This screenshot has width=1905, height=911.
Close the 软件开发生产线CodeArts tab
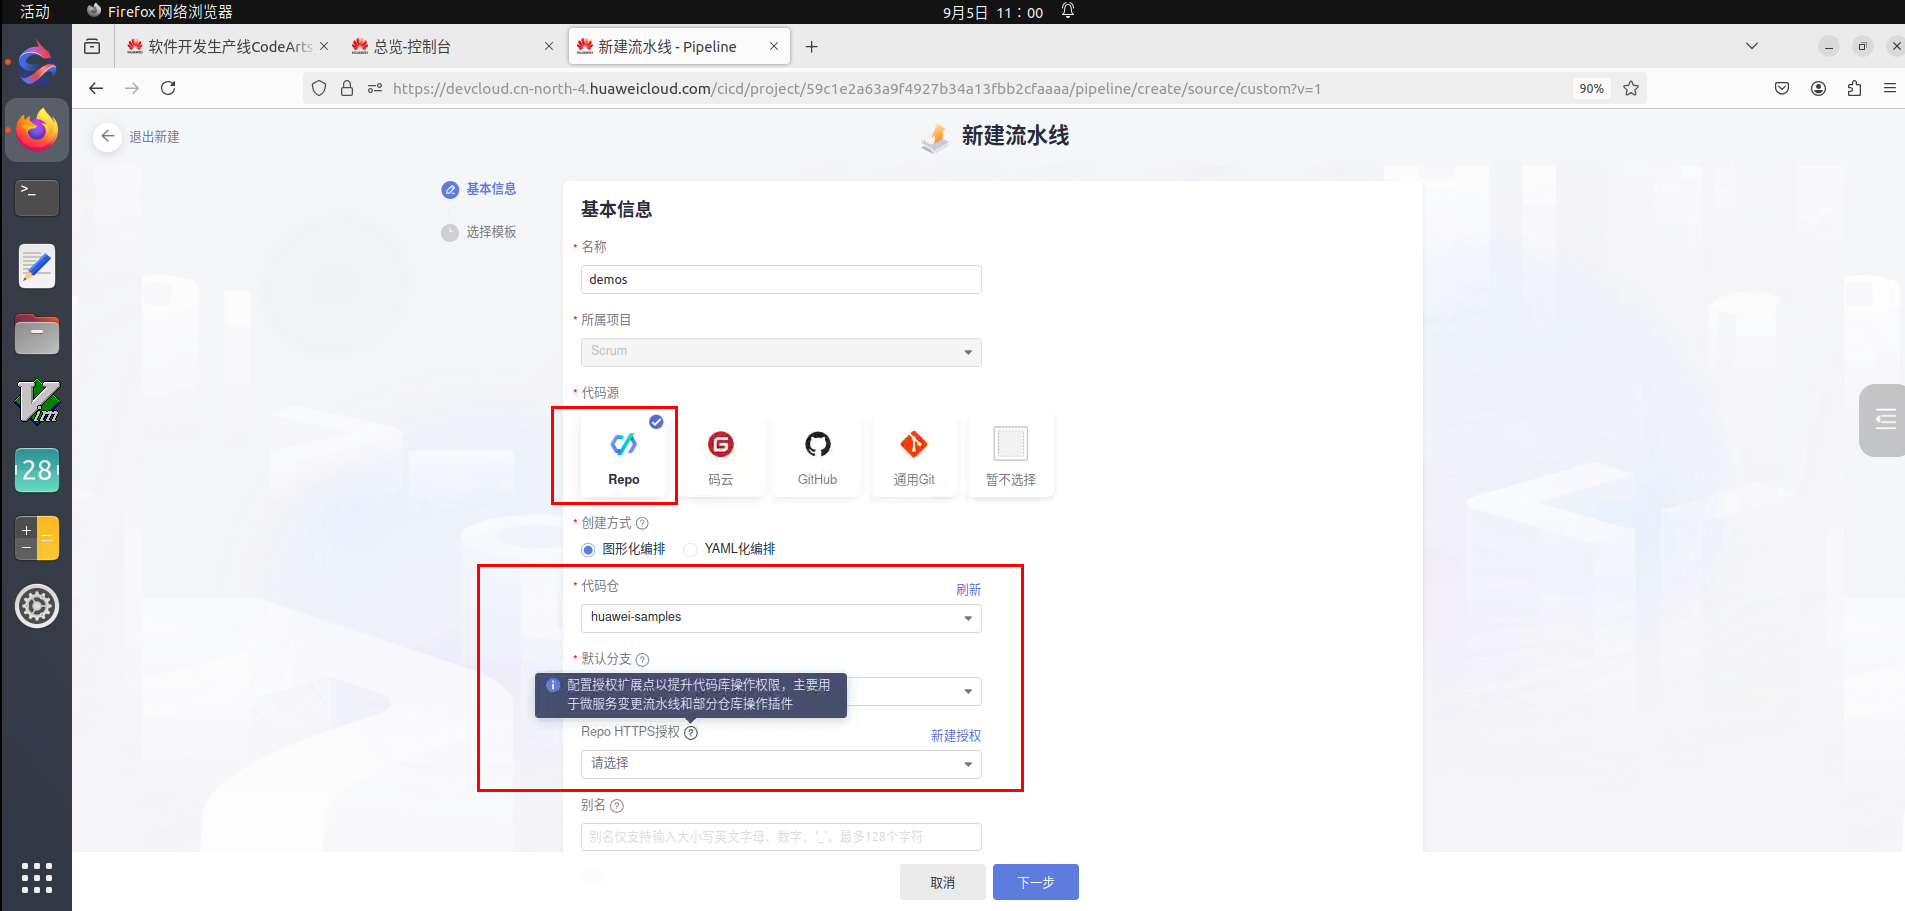point(324,46)
